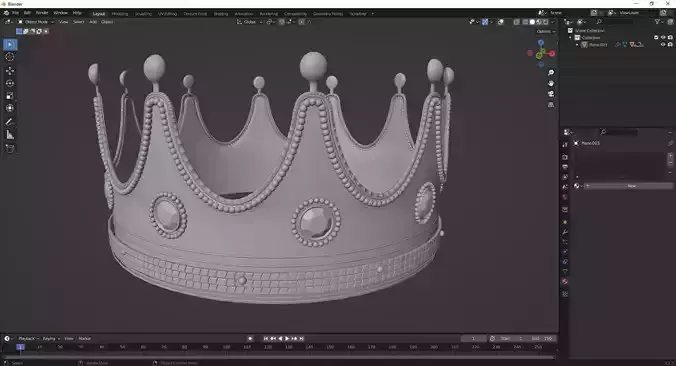
Task: Open the Object Constraints tab icon
Action: 565,262
